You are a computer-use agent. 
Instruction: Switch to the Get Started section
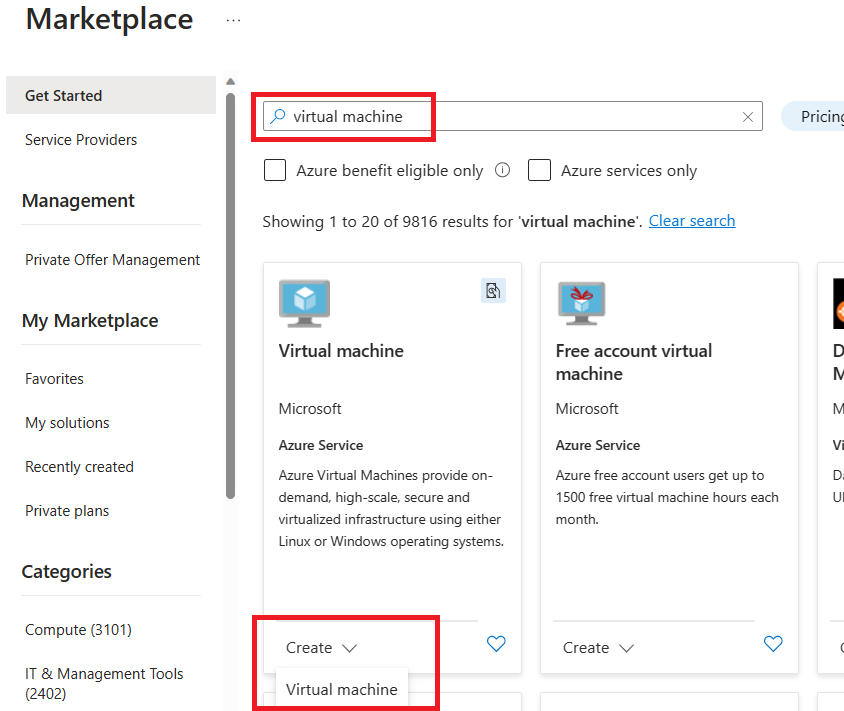62,95
